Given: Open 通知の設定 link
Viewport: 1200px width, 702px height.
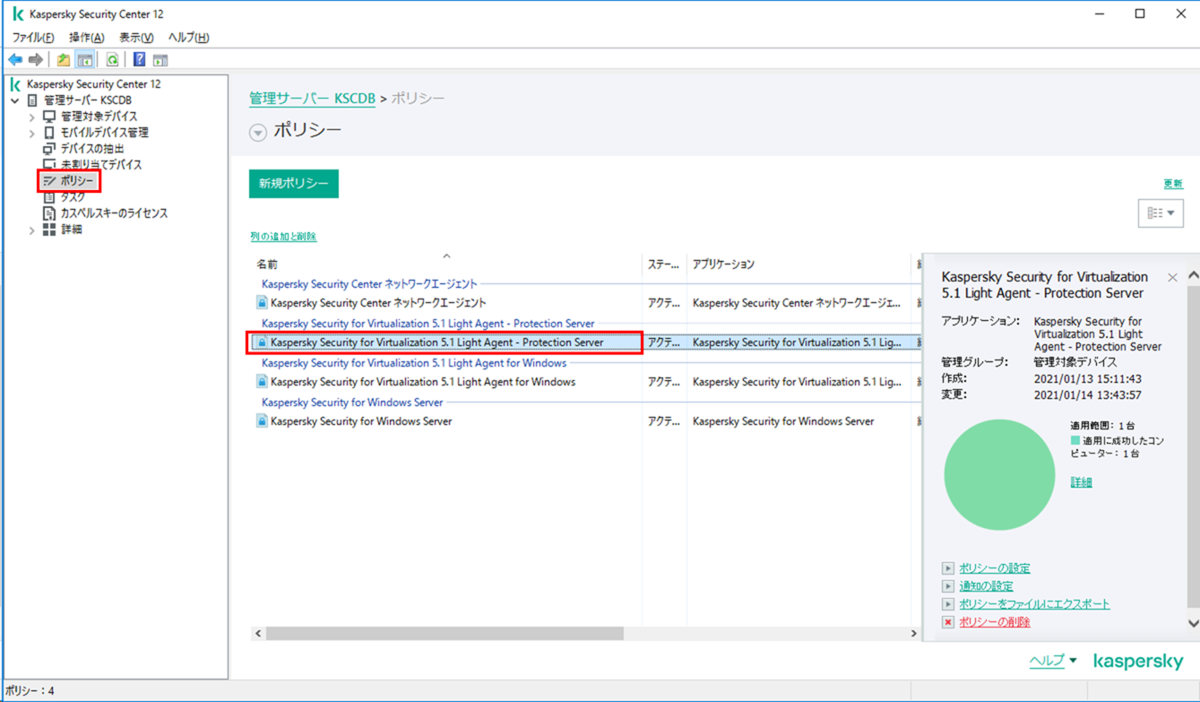Looking at the screenshot, I should pos(986,586).
